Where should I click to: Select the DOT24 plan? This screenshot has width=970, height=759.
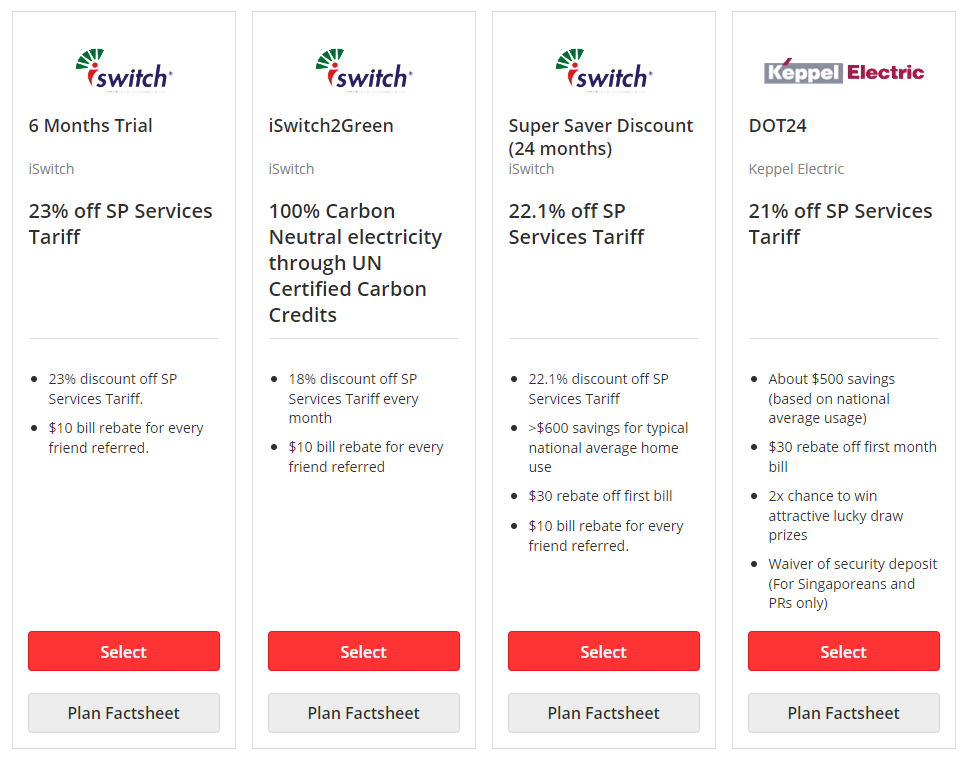pos(844,651)
